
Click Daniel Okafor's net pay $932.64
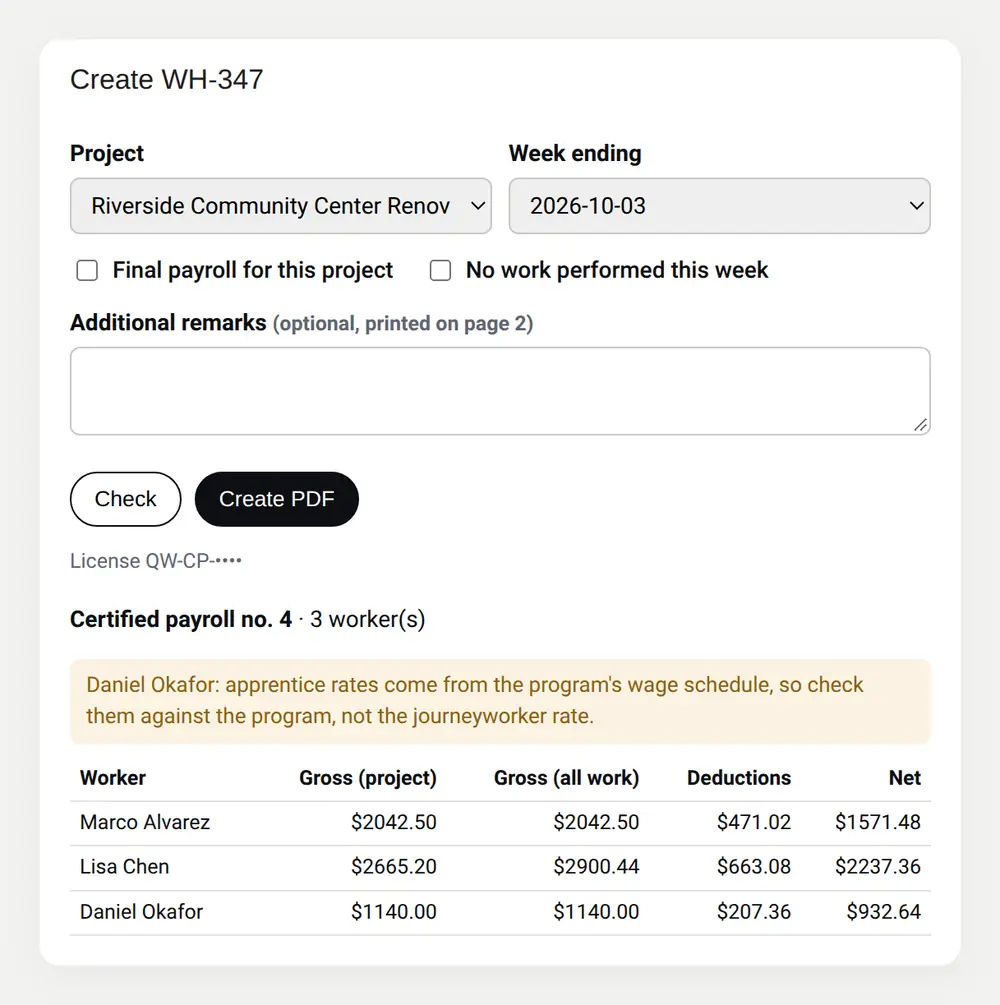[x=883, y=911]
